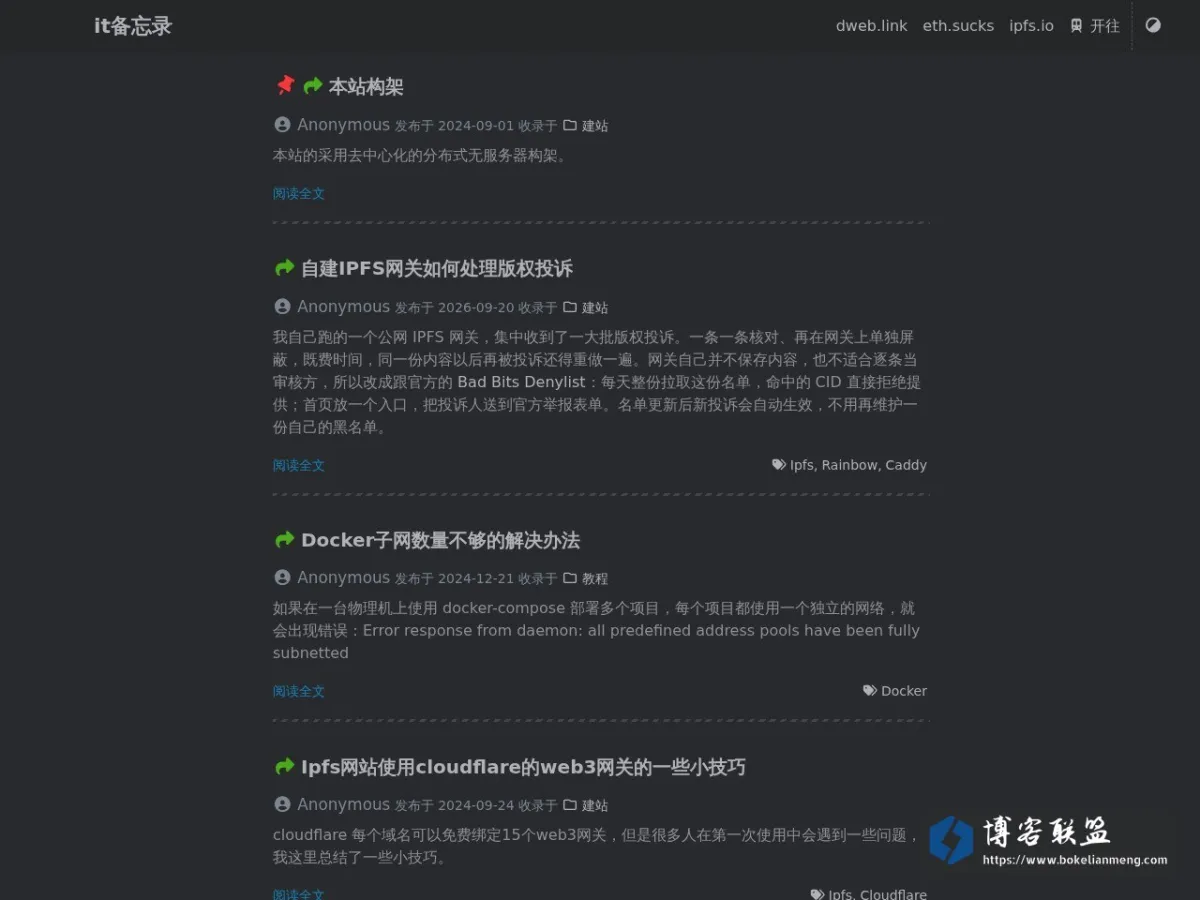Open eth.sucks gateway link

[x=958, y=26]
